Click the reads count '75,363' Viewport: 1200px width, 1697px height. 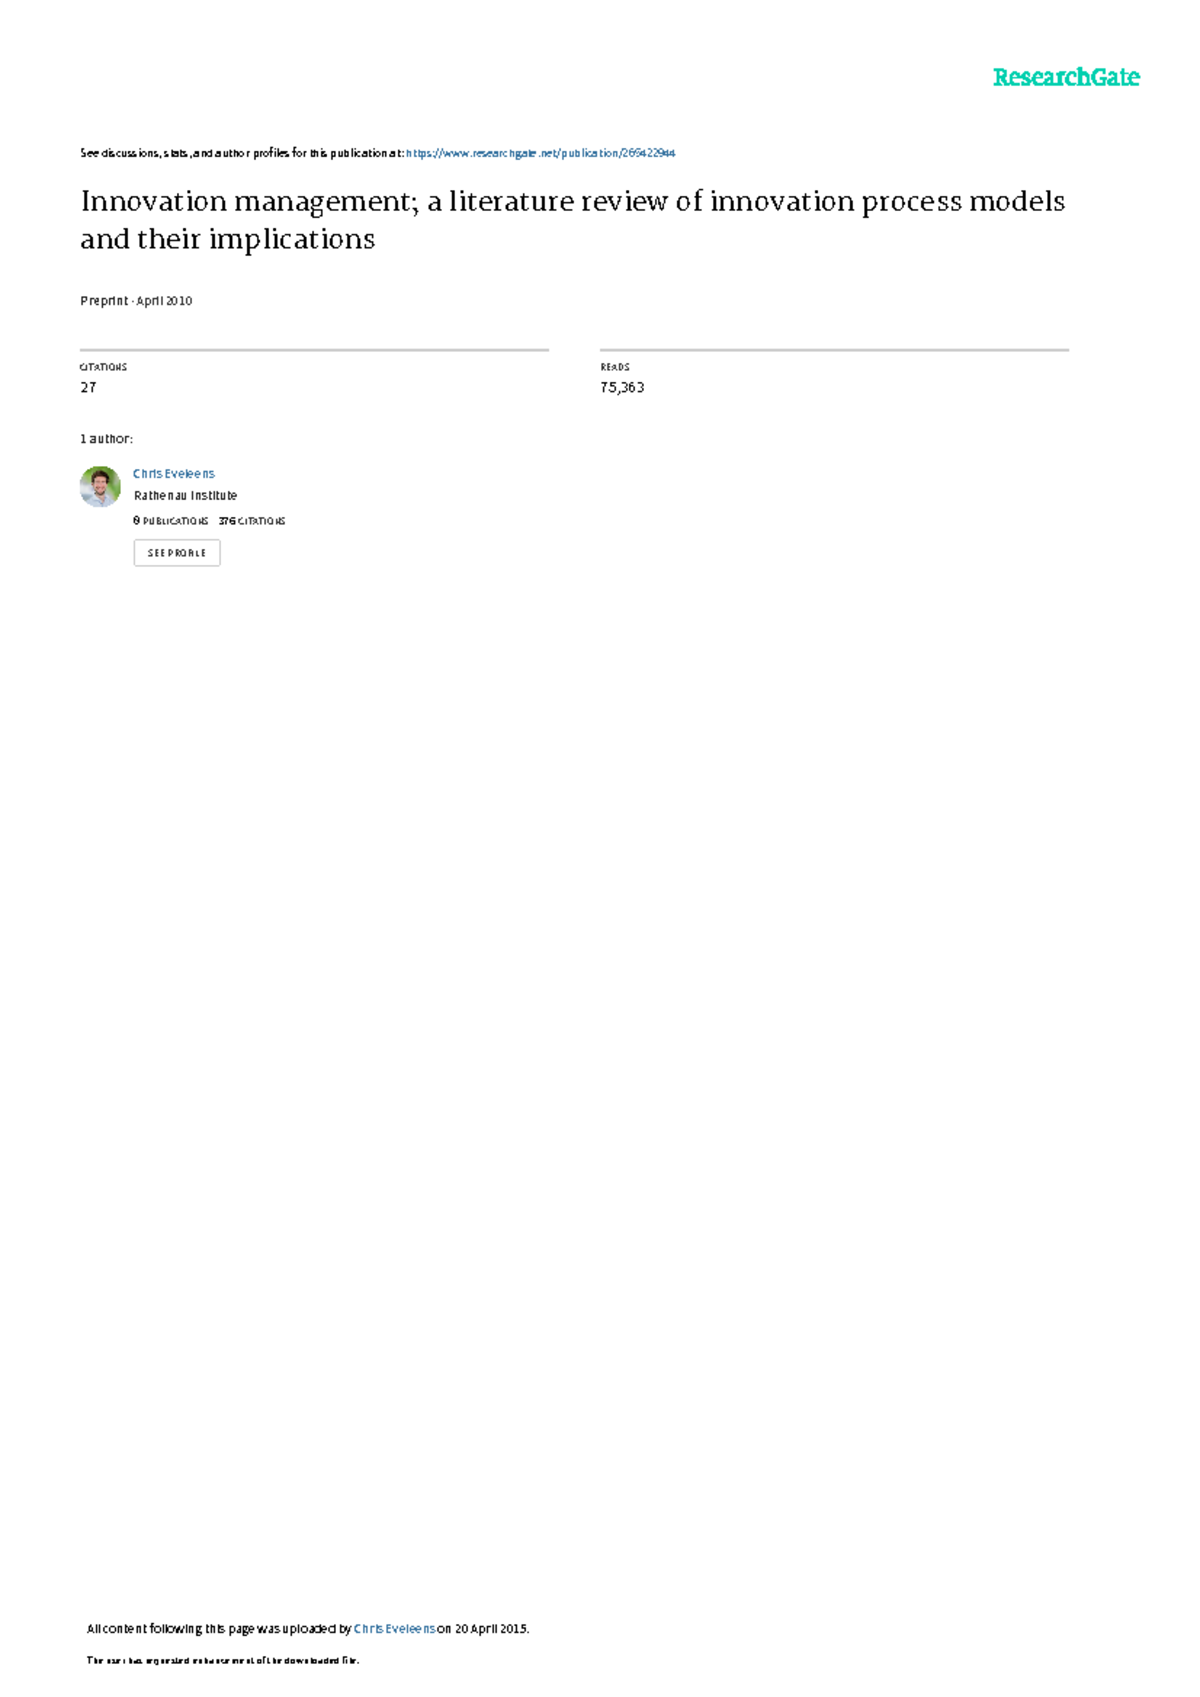coord(622,388)
